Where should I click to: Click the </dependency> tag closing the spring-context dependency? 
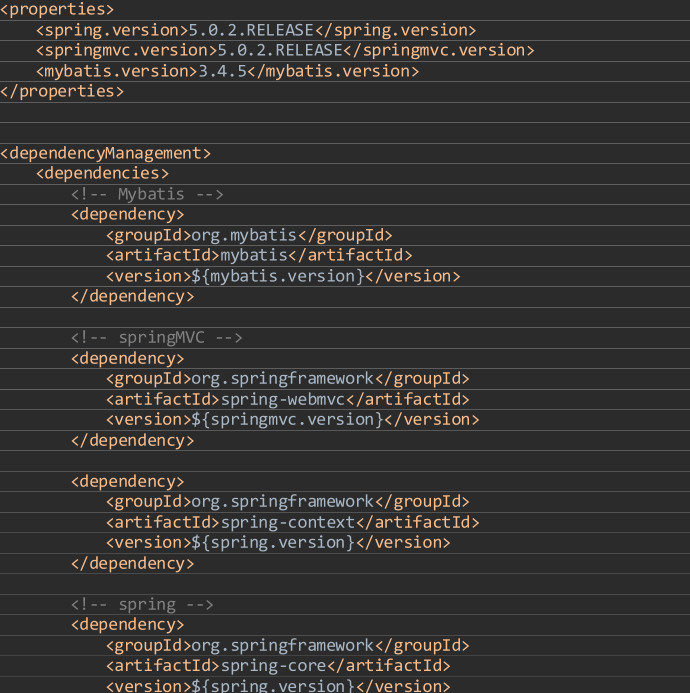[132, 564]
